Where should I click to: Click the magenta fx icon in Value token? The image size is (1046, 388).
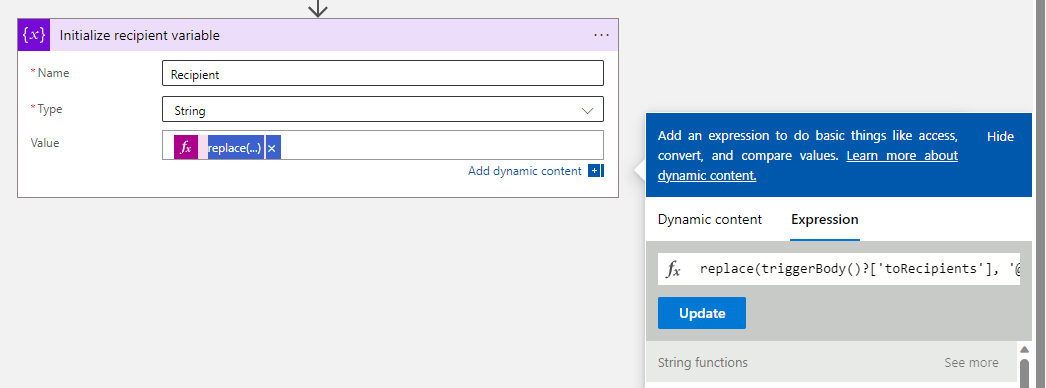(186, 147)
